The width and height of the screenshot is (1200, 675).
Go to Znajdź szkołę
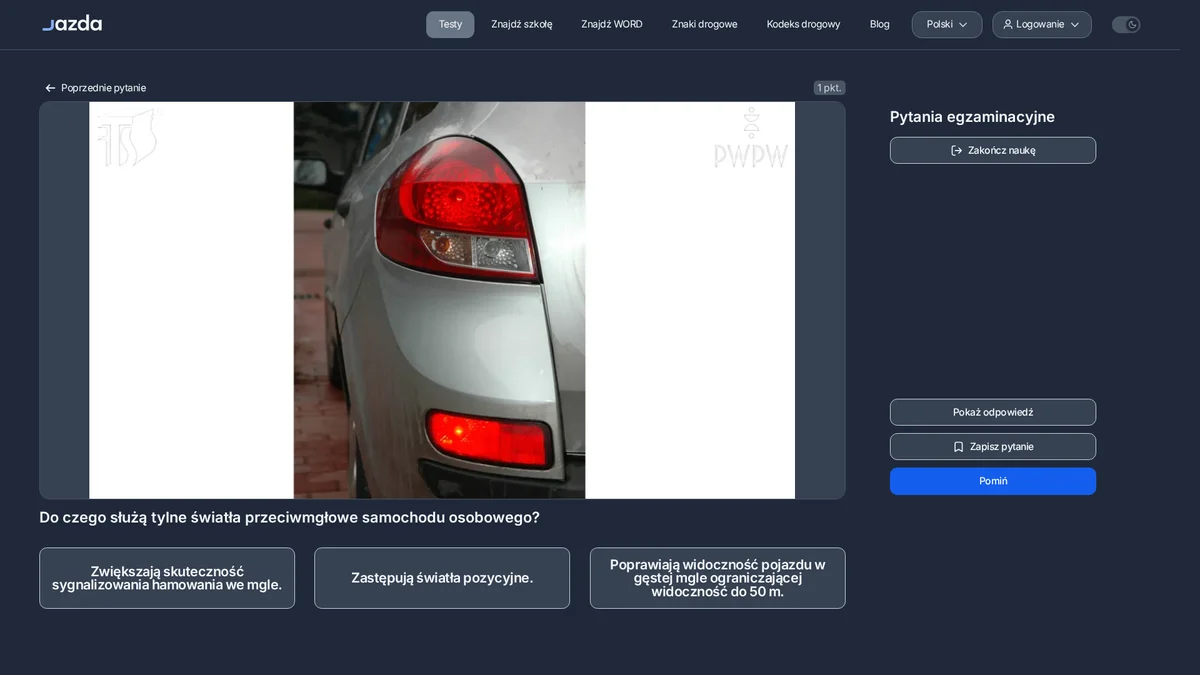pos(522,24)
